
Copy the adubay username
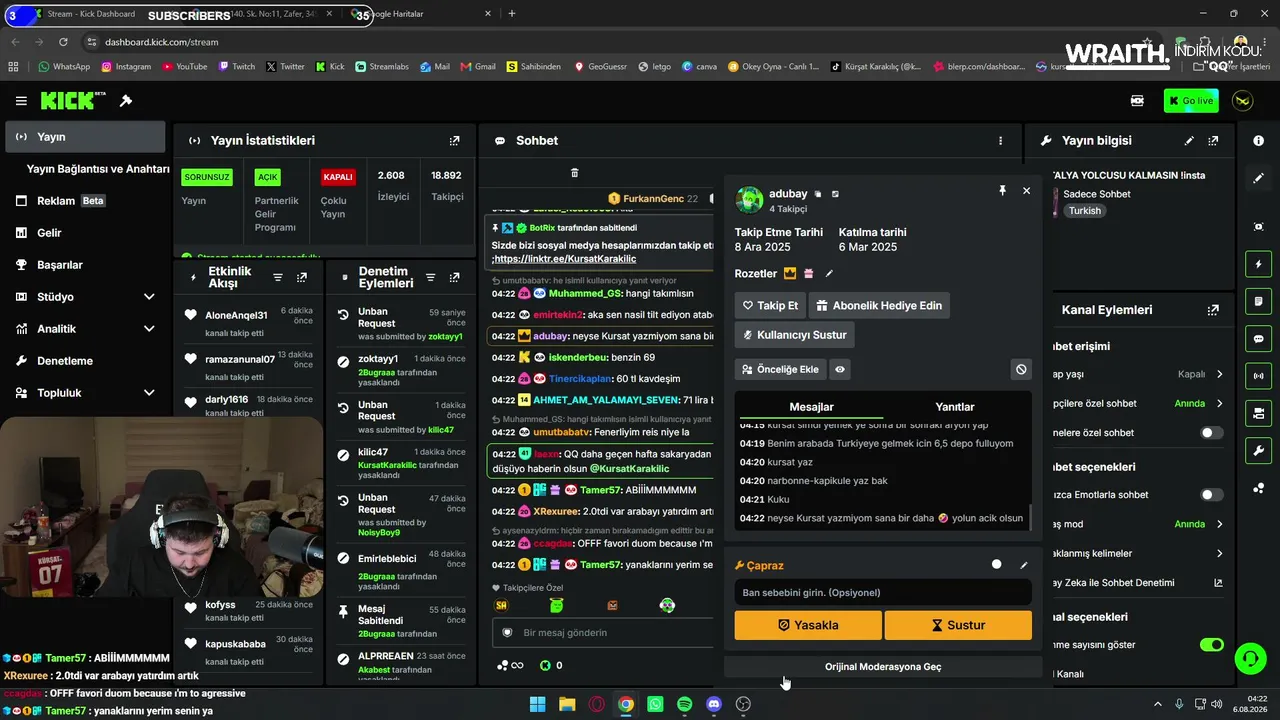coord(818,194)
